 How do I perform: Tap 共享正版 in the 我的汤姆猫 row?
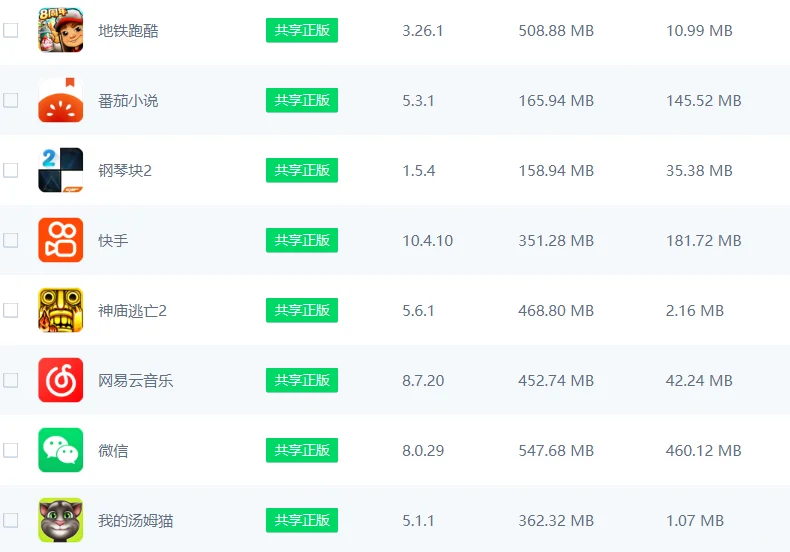tap(302, 520)
